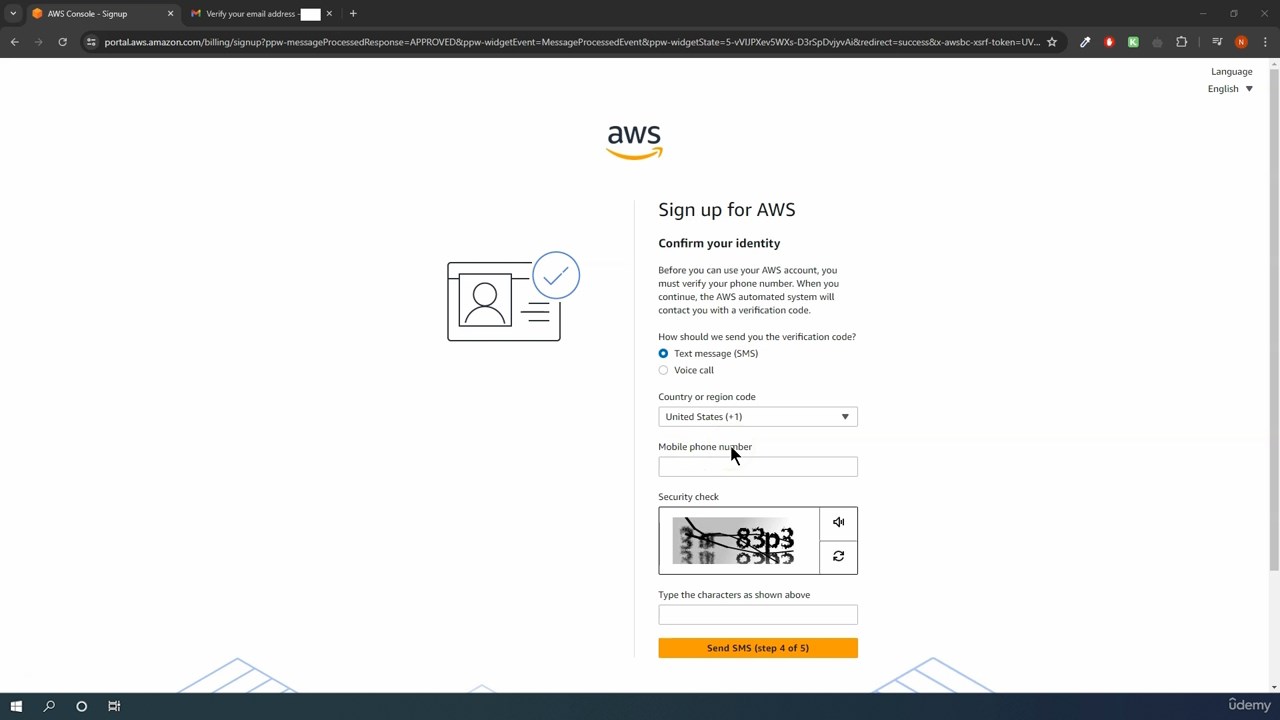This screenshot has height=720, width=1280.
Task: Refresh the security check captcha image
Action: tap(838, 557)
